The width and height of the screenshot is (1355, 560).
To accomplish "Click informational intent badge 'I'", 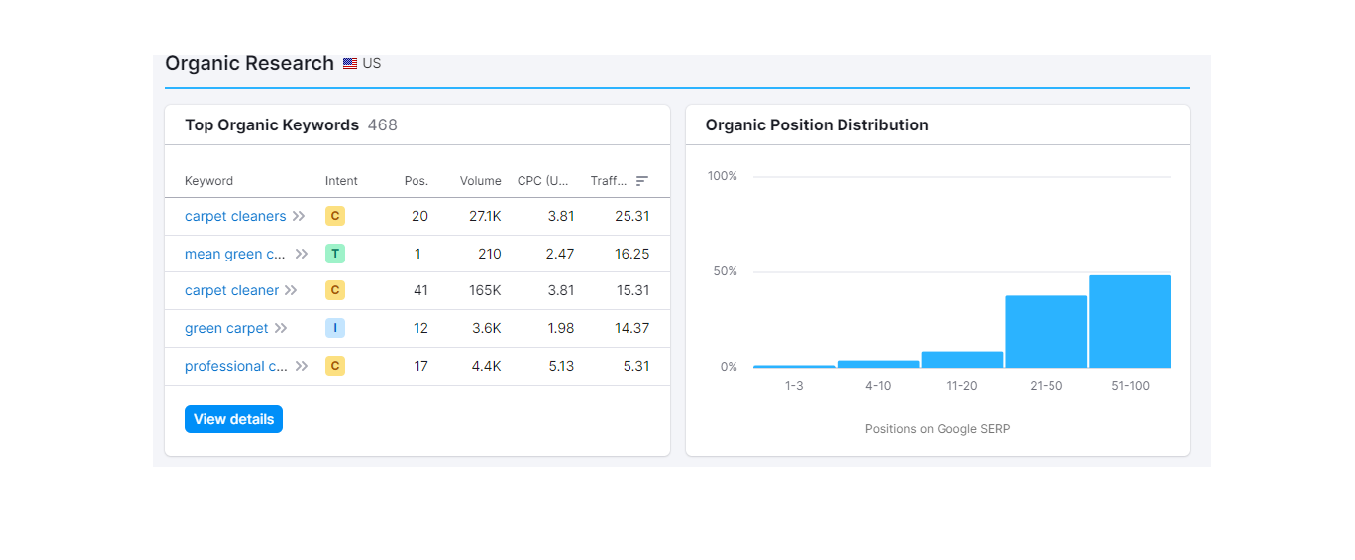I will (335, 328).
